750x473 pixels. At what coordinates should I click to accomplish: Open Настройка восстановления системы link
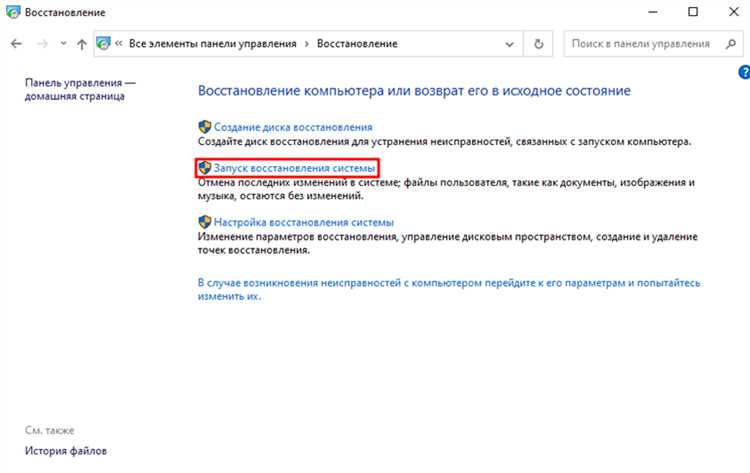[x=304, y=222]
